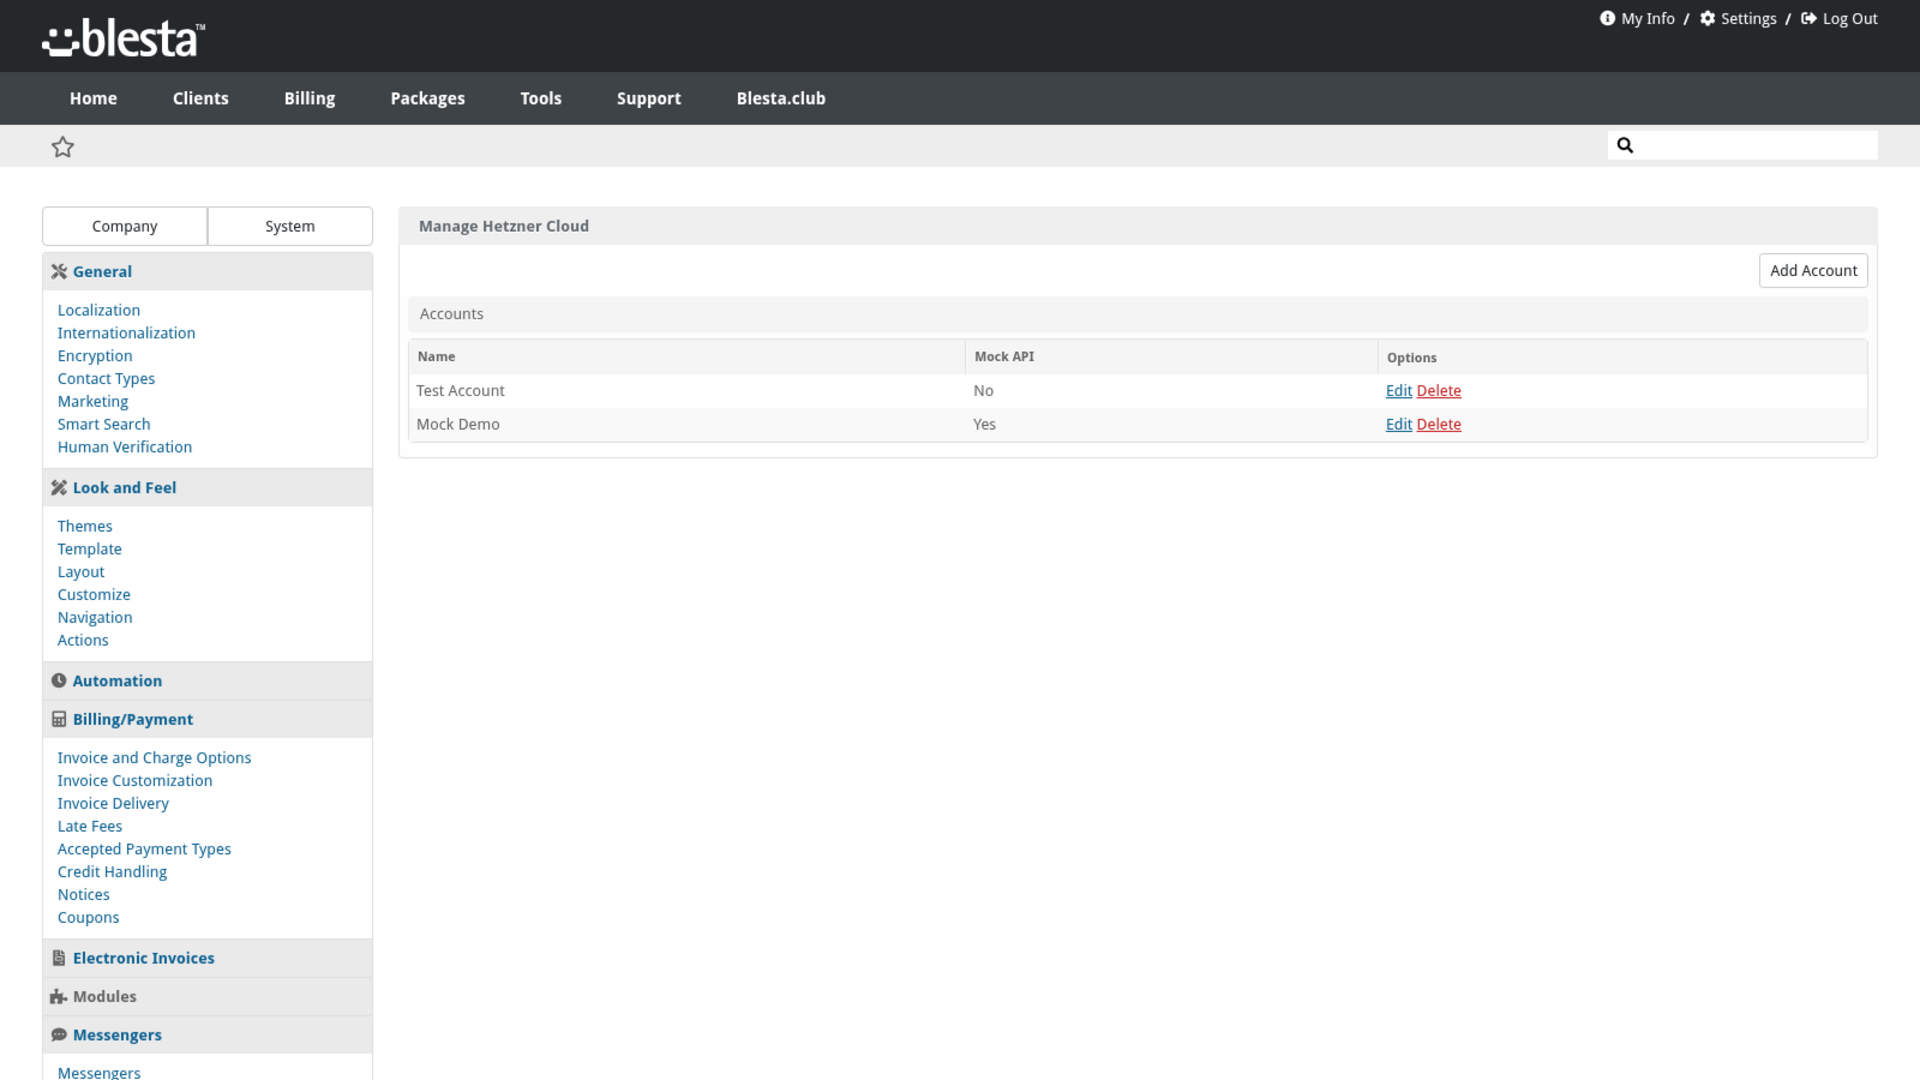The height and width of the screenshot is (1080, 1920).
Task: Open Layout settings
Action: (x=80, y=572)
